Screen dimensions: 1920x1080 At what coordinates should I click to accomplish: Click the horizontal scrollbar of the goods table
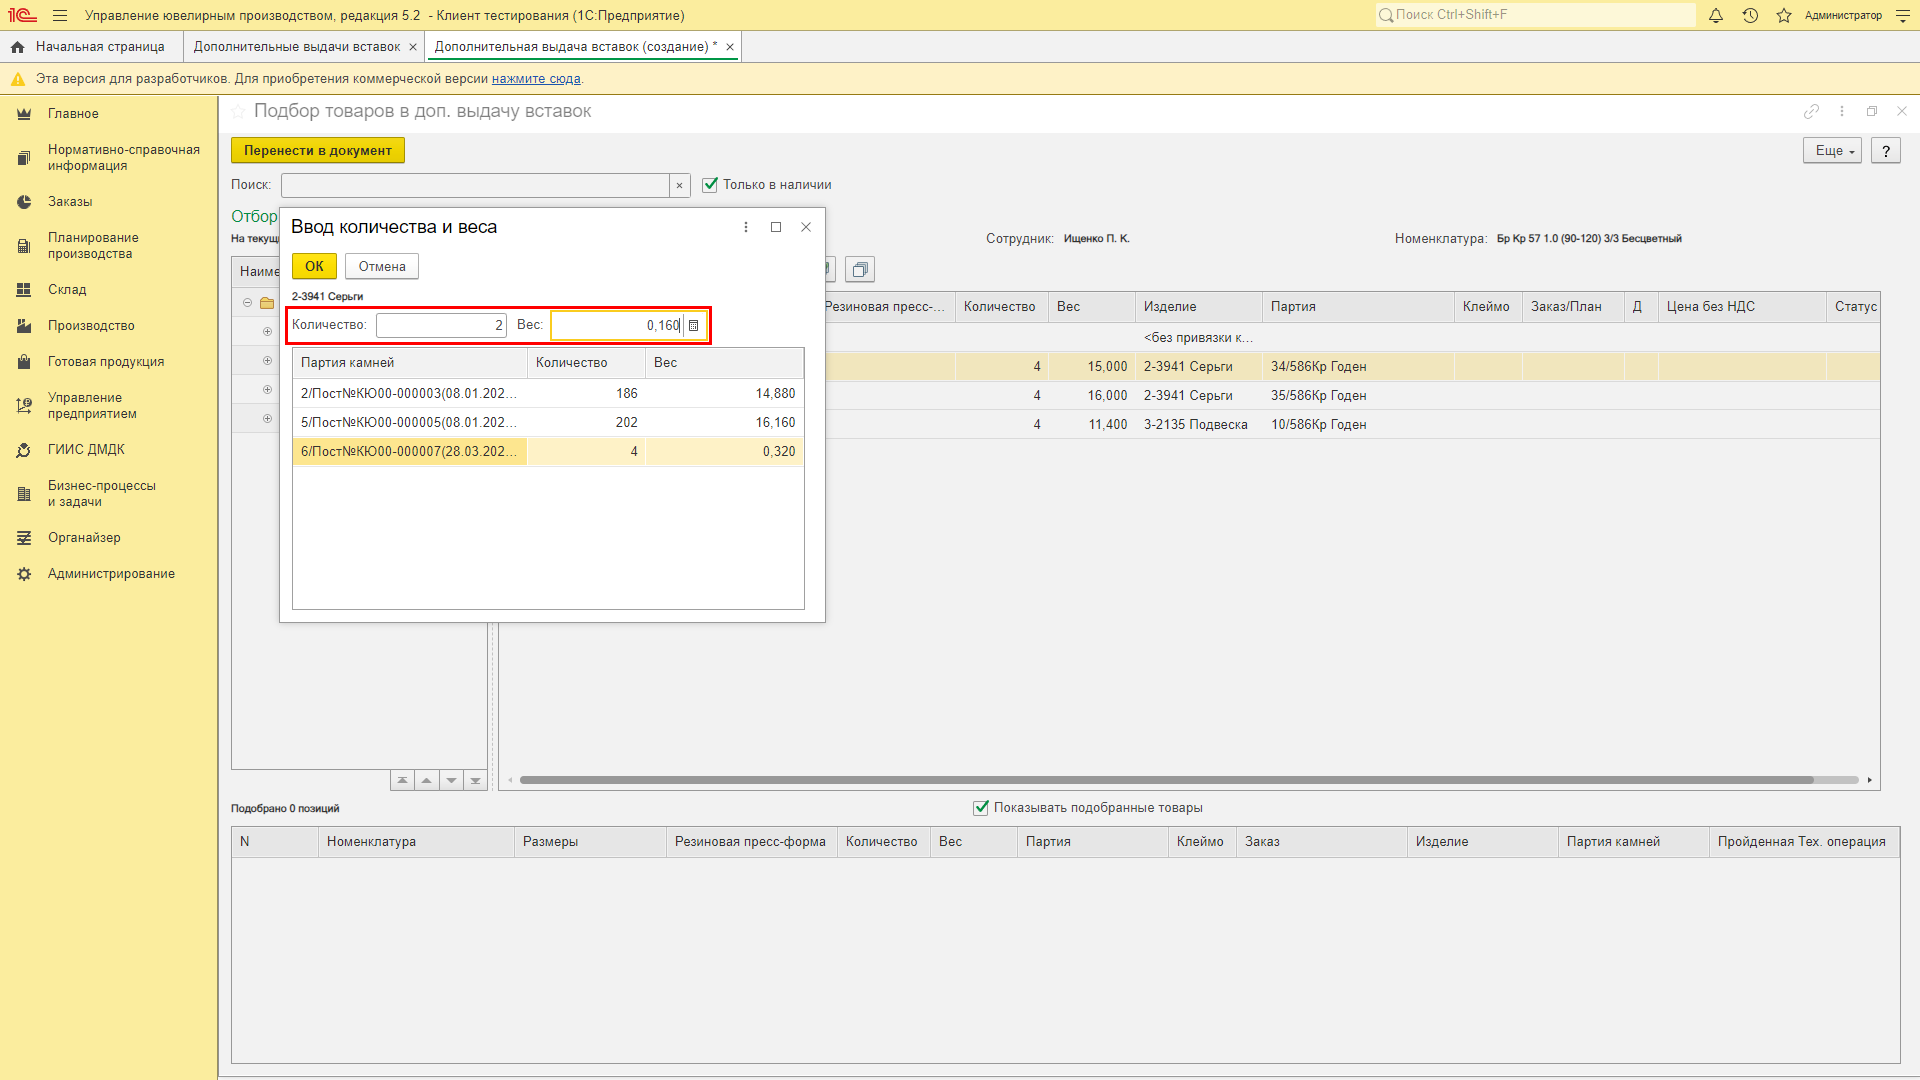pos(1166,780)
